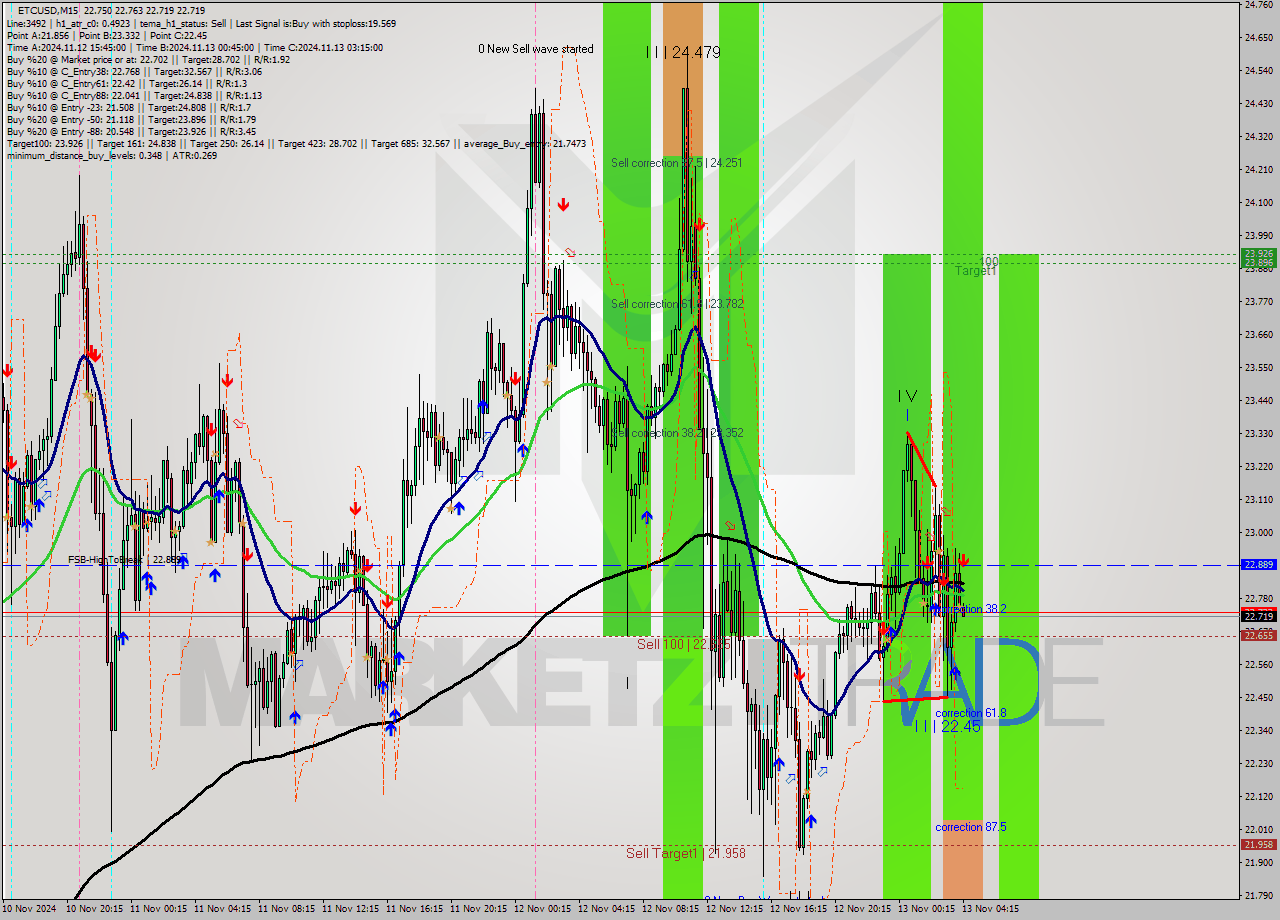Click the '10 Nov 20:15' time axis label
The height and width of the screenshot is (920, 1280).
point(95,909)
